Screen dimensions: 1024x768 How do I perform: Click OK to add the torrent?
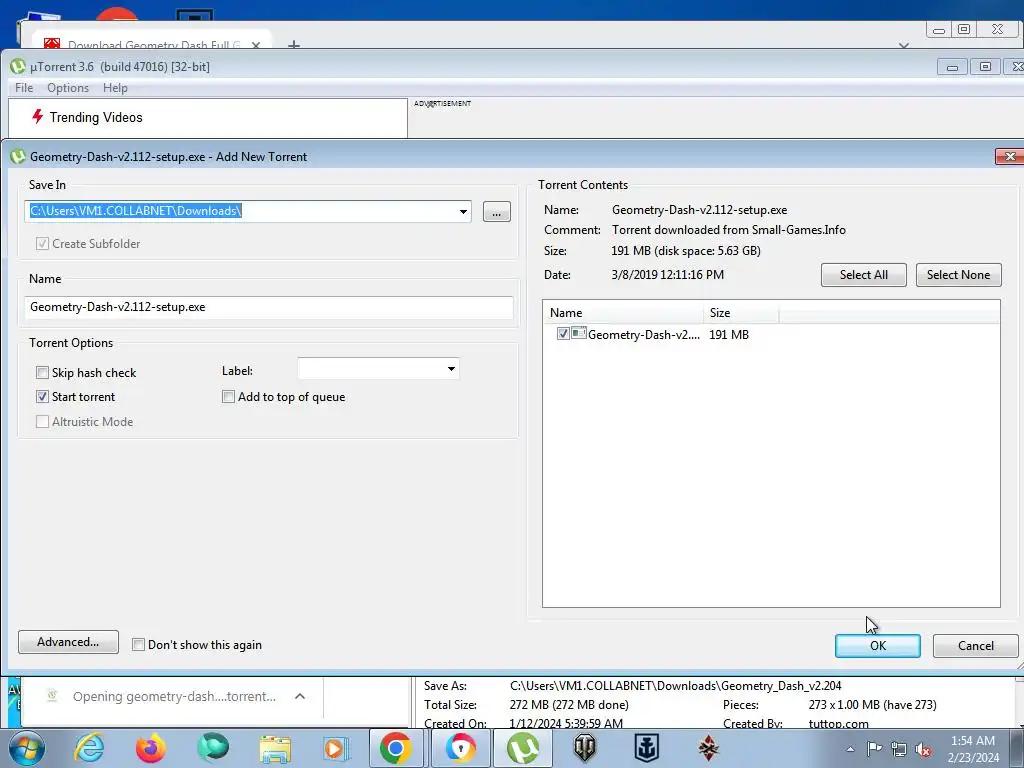(878, 645)
